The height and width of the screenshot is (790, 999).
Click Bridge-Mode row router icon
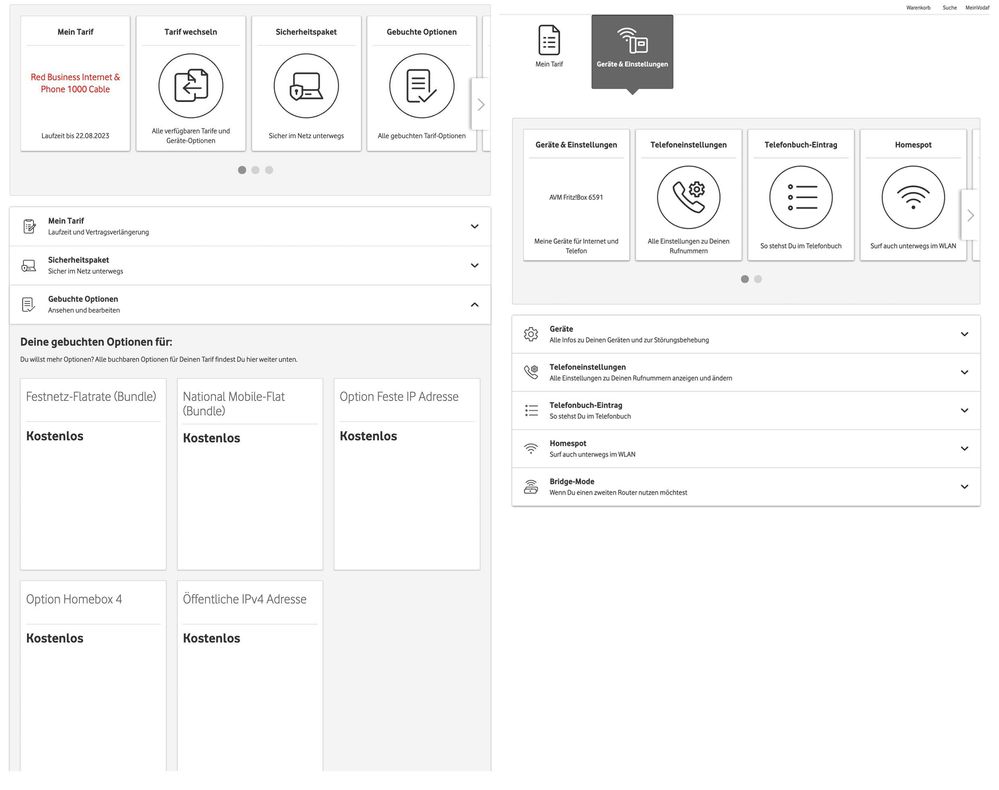(531, 487)
